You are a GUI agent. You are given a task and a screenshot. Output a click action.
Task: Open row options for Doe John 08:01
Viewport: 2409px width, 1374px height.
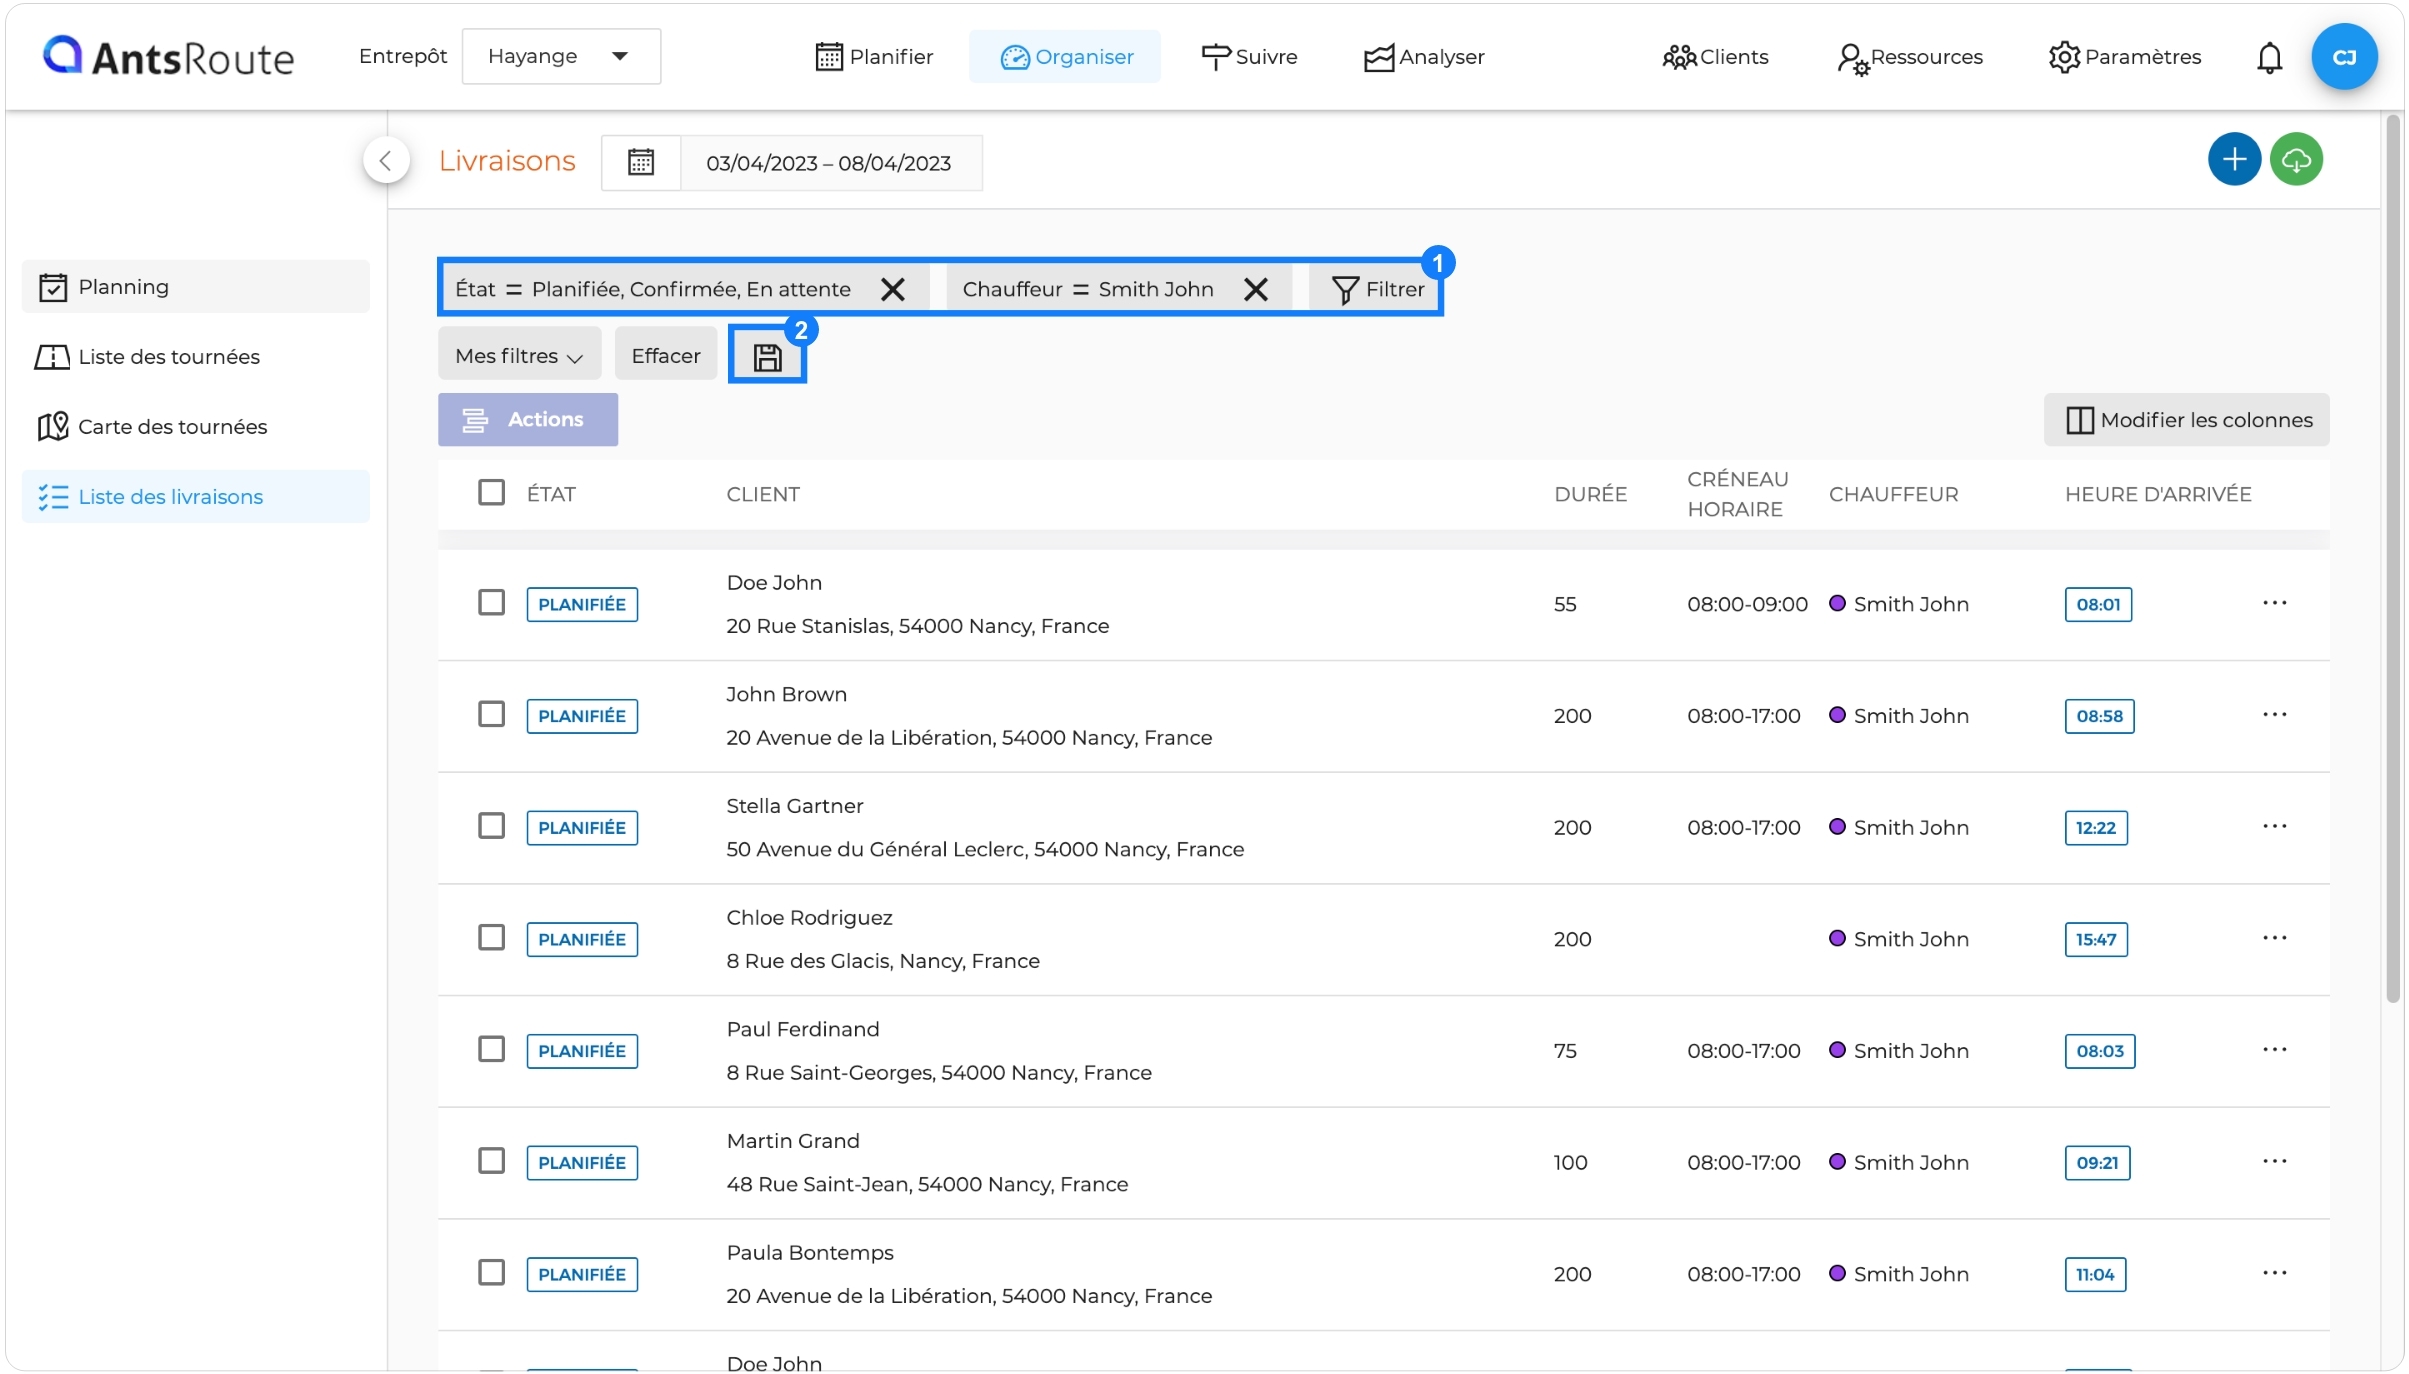[x=2274, y=603]
